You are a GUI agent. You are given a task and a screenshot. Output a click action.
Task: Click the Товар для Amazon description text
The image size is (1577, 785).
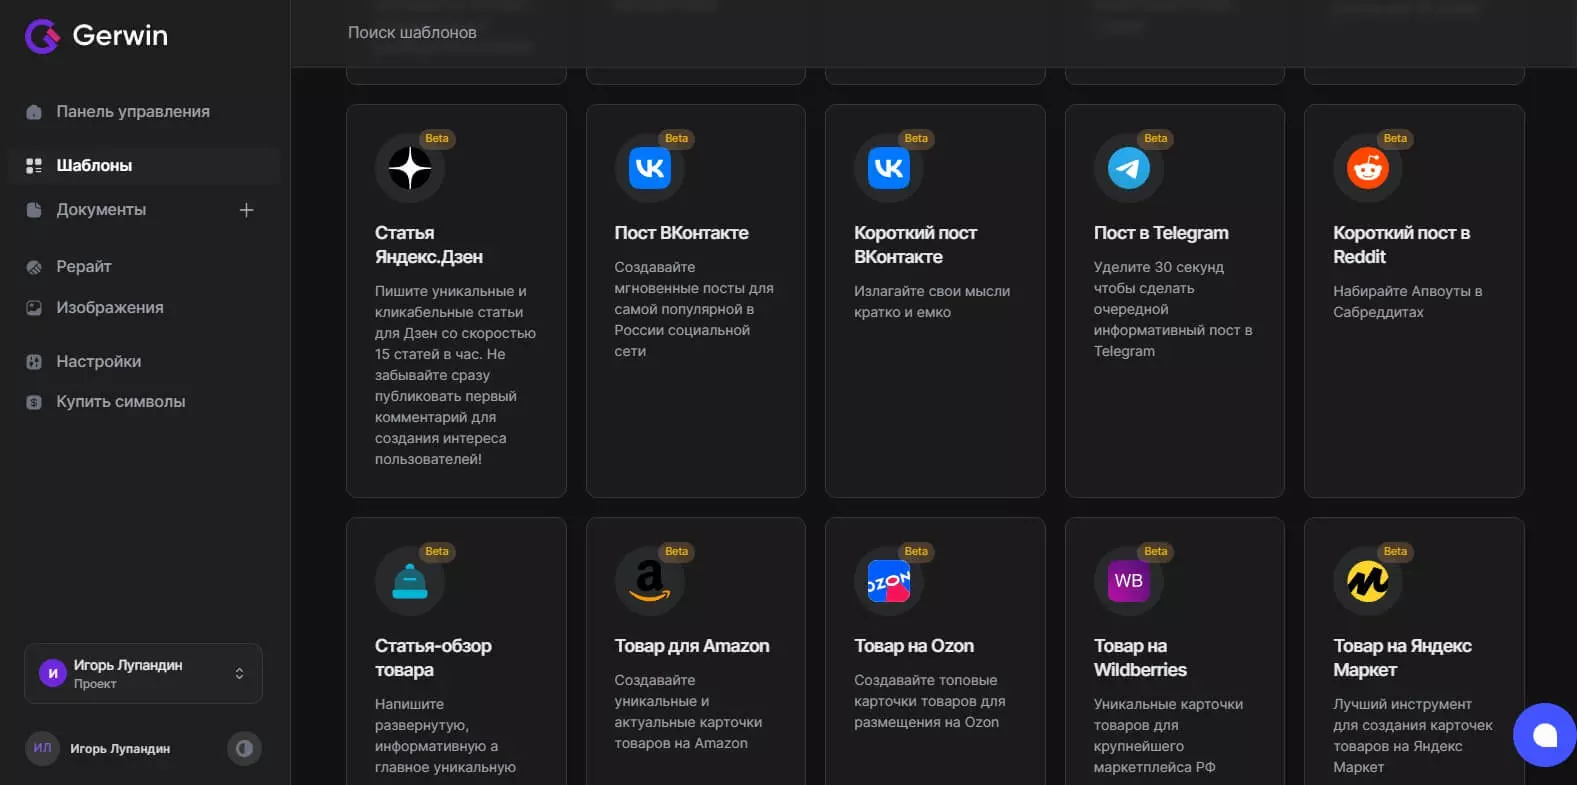pos(688,712)
